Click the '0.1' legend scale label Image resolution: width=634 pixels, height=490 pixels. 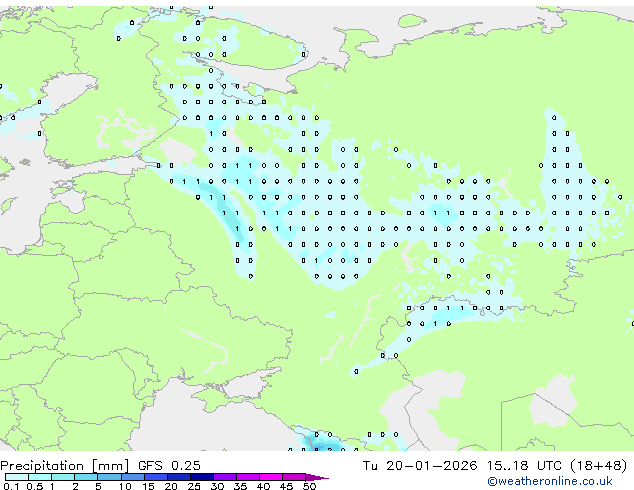point(11,486)
